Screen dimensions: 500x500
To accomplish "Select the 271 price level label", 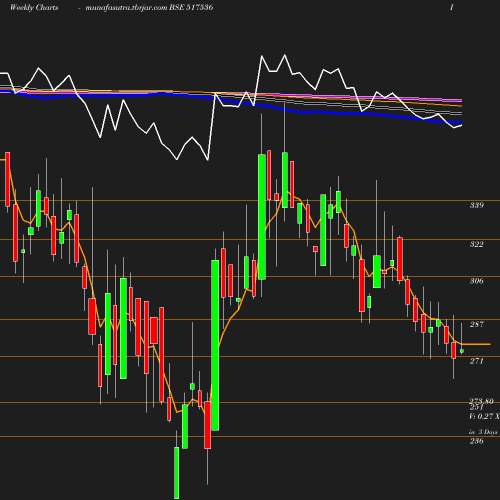I will pyautogui.click(x=477, y=361).
